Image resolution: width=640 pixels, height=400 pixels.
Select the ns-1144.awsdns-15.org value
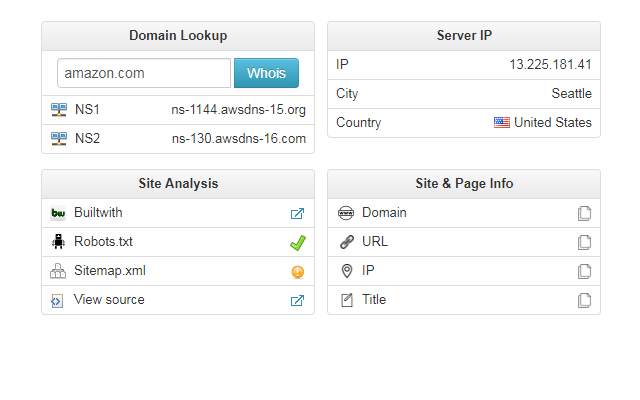coord(238,110)
